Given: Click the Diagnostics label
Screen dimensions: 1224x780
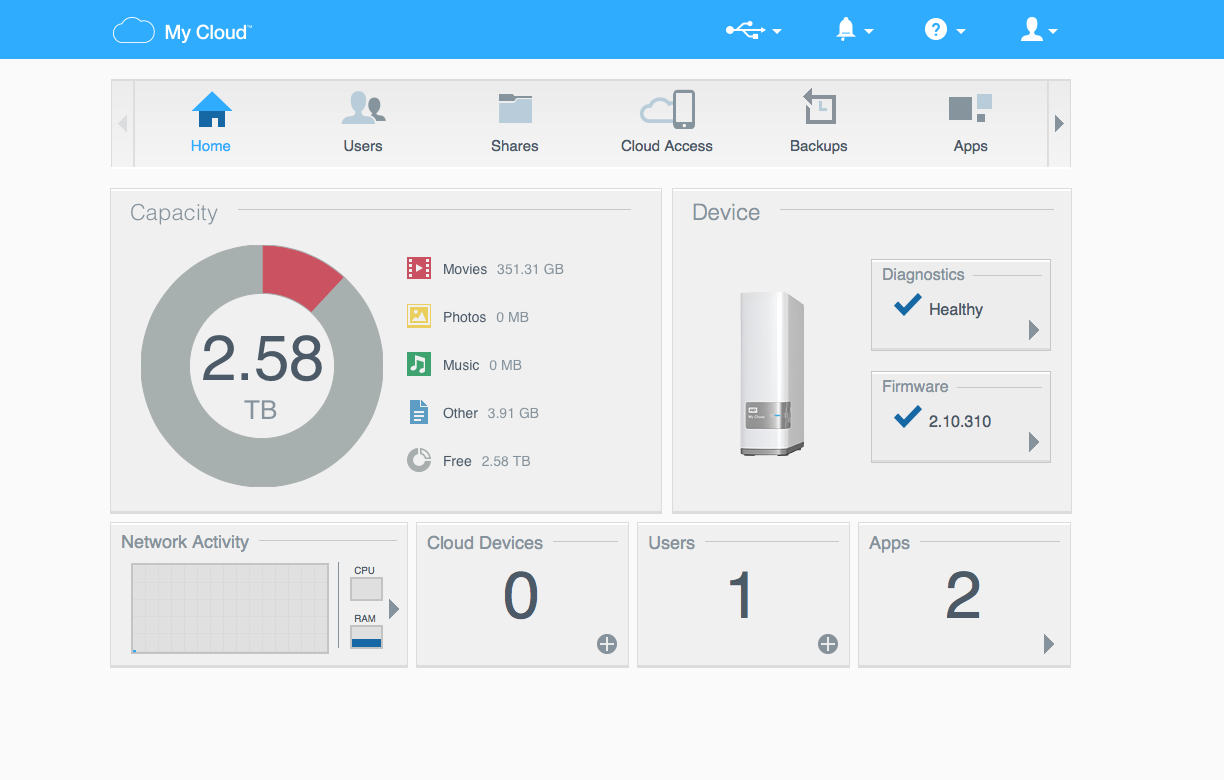Looking at the screenshot, I should coord(923,274).
